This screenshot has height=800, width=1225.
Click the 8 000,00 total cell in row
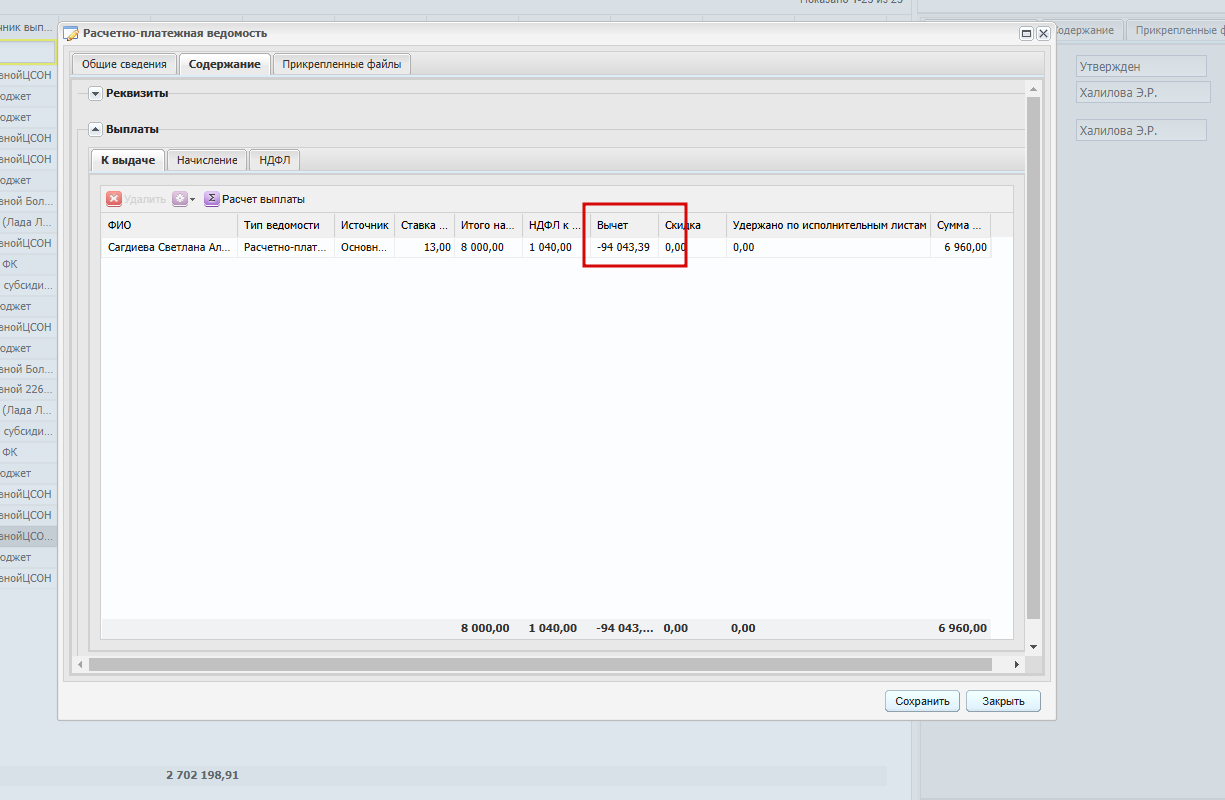click(488, 247)
